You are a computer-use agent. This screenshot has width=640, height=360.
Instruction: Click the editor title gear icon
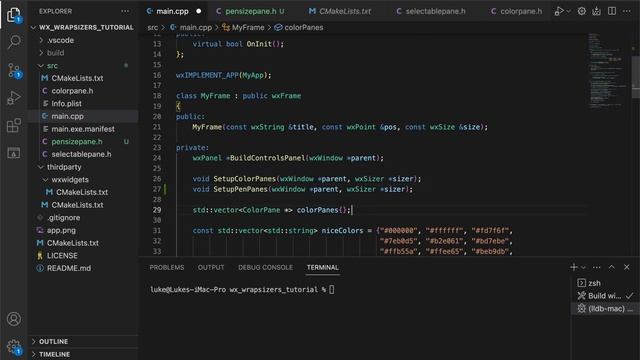pyautogui.click(x=582, y=11)
